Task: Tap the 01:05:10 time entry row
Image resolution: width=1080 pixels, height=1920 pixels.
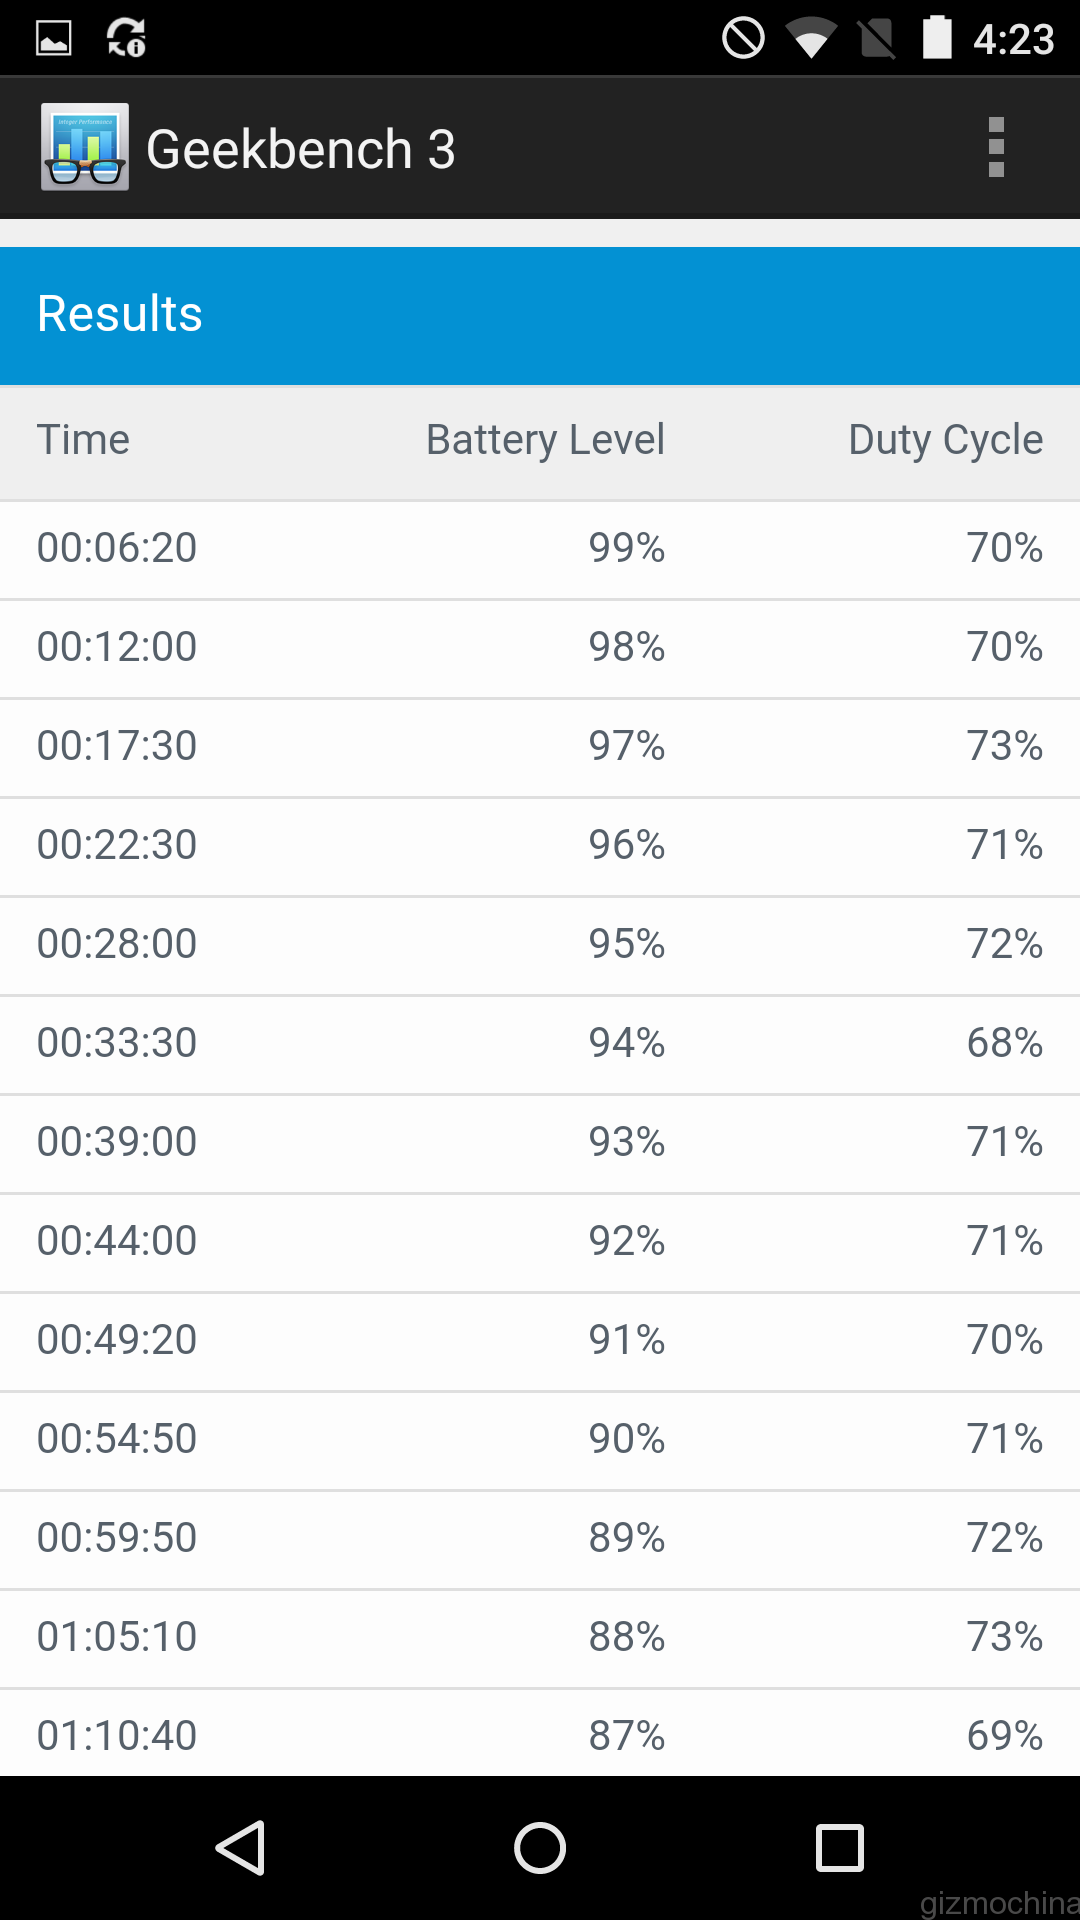Action: pos(540,1637)
